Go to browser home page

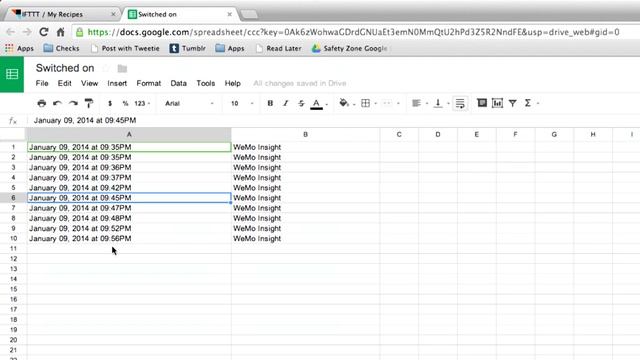[x=60, y=32]
